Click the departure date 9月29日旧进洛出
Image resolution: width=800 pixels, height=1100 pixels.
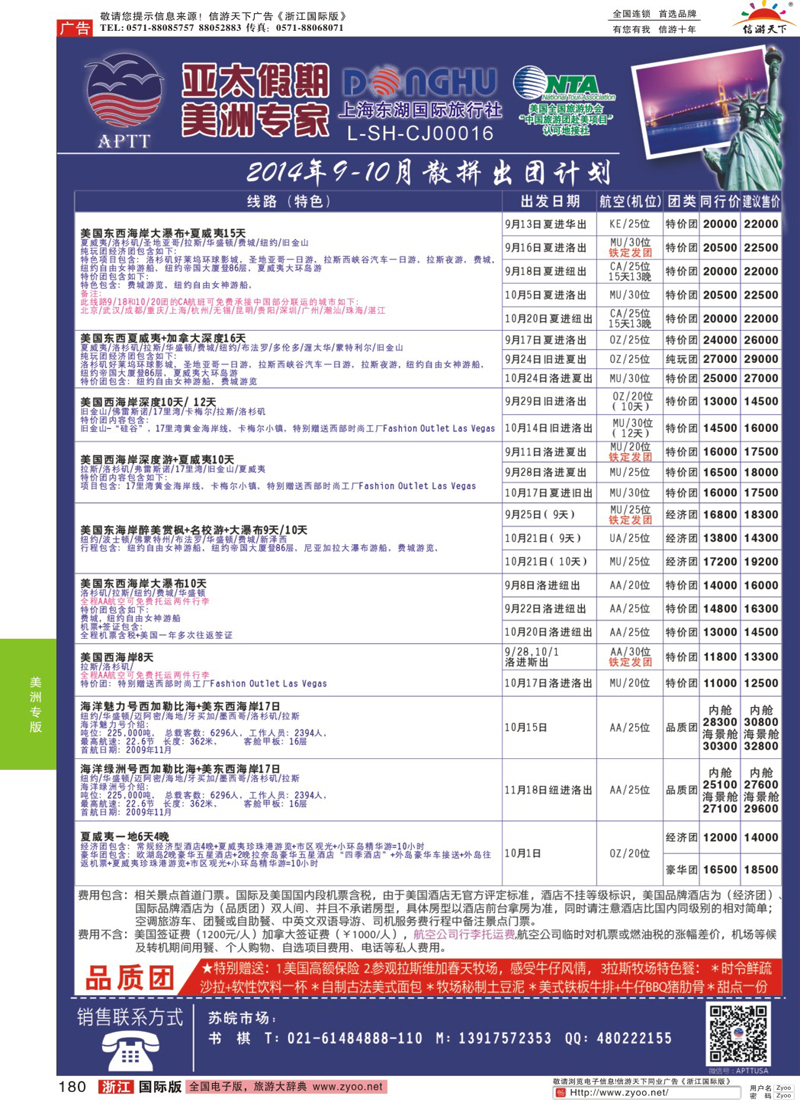tap(545, 401)
